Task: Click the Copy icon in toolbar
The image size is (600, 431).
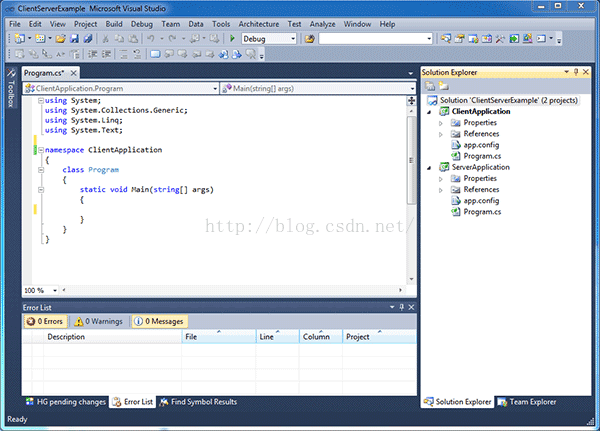Action: [119, 39]
